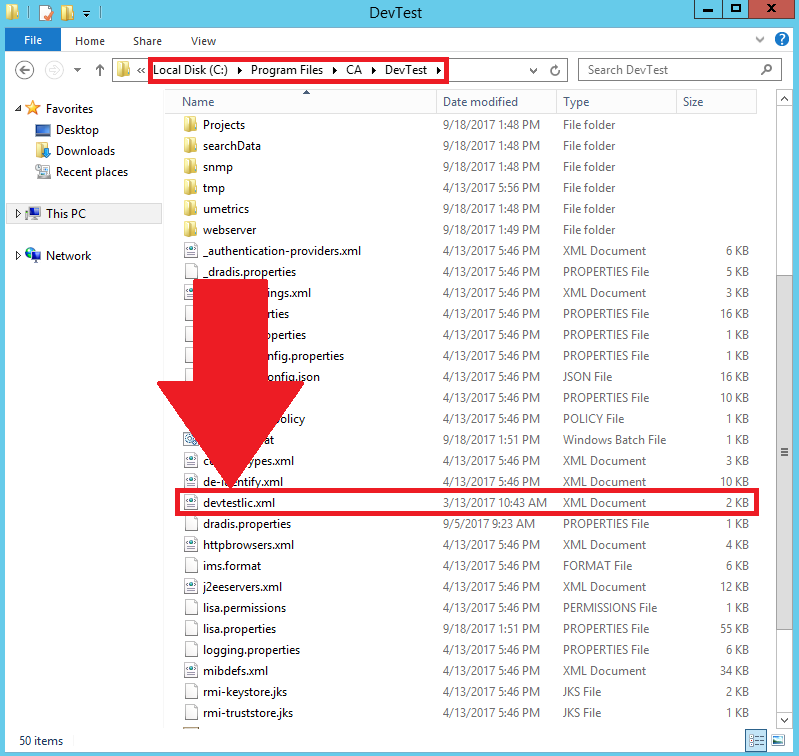Click CA breadcrumb in address bar
Screen dimensions: 799x756
(x=354, y=70)
